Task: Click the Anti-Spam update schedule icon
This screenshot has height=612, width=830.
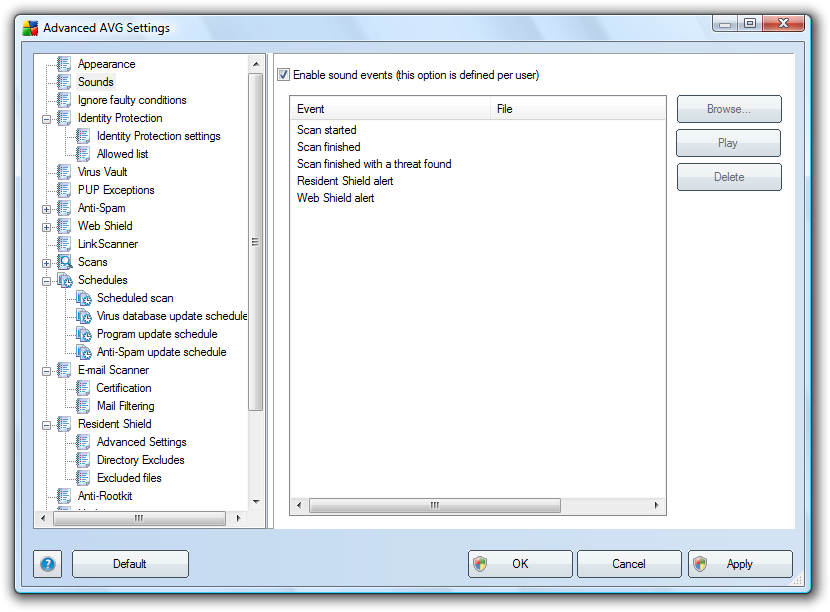Action: coord(84,352)
